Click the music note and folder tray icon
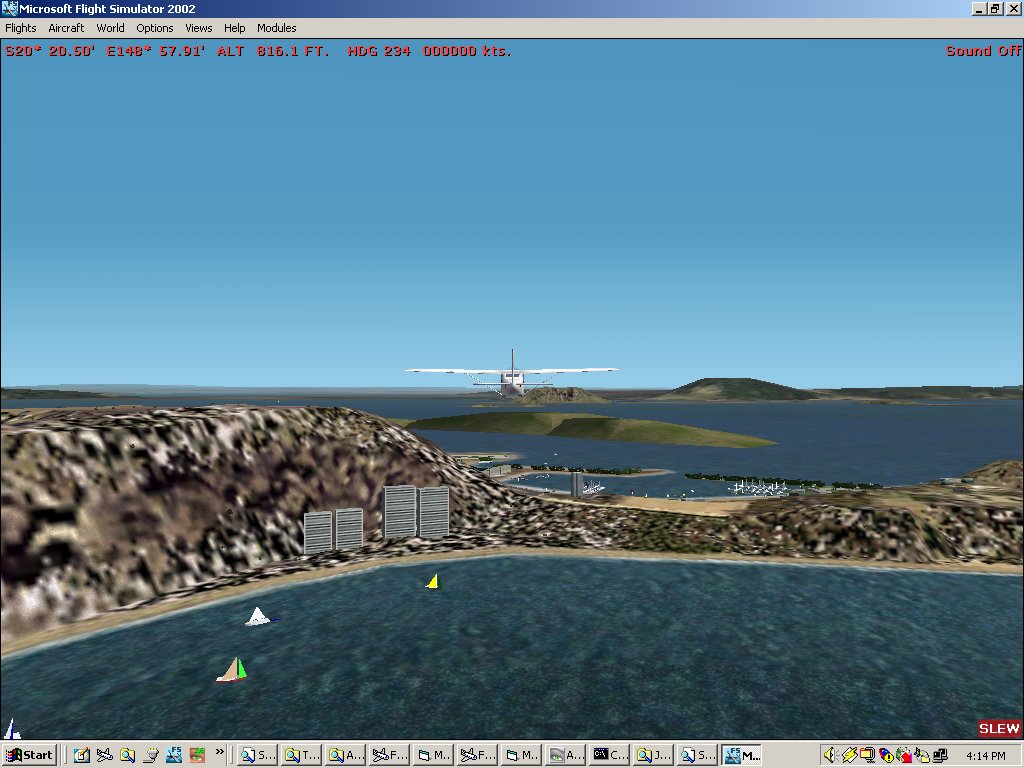Screen dimensions: 1024x768 coord(922,756)
